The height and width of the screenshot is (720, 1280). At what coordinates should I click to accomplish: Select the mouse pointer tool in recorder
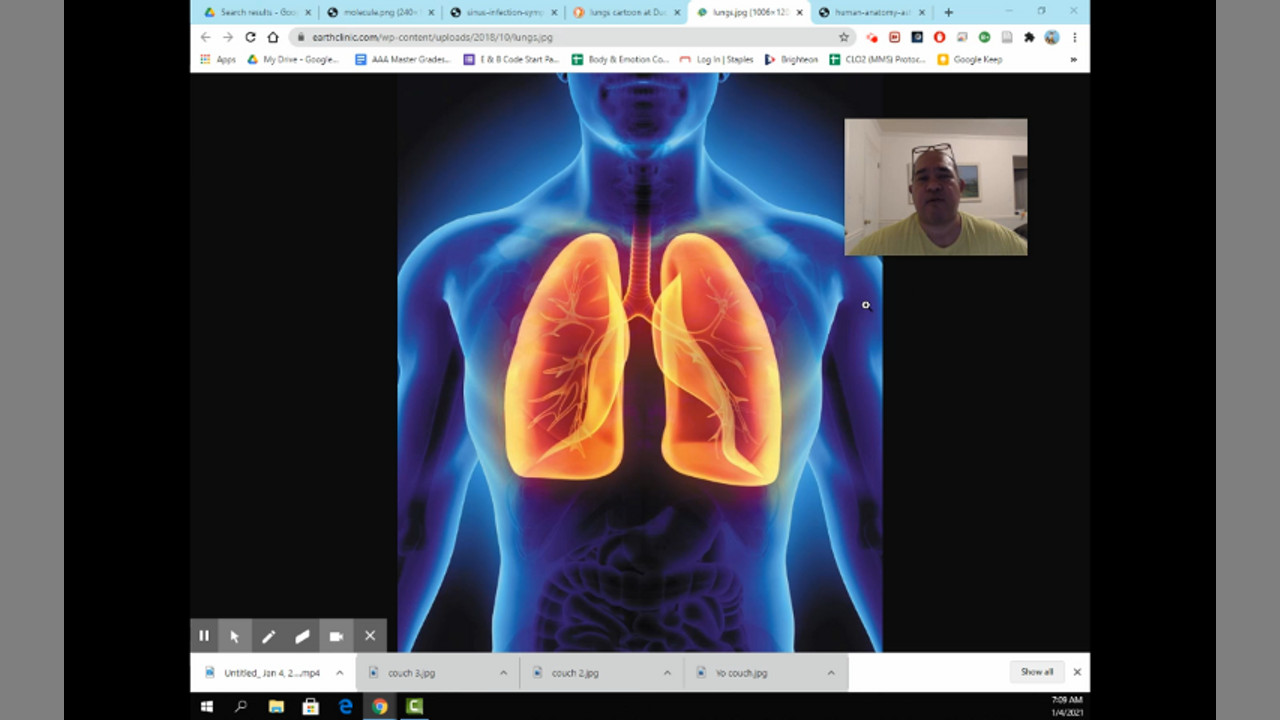coord(235,636)
